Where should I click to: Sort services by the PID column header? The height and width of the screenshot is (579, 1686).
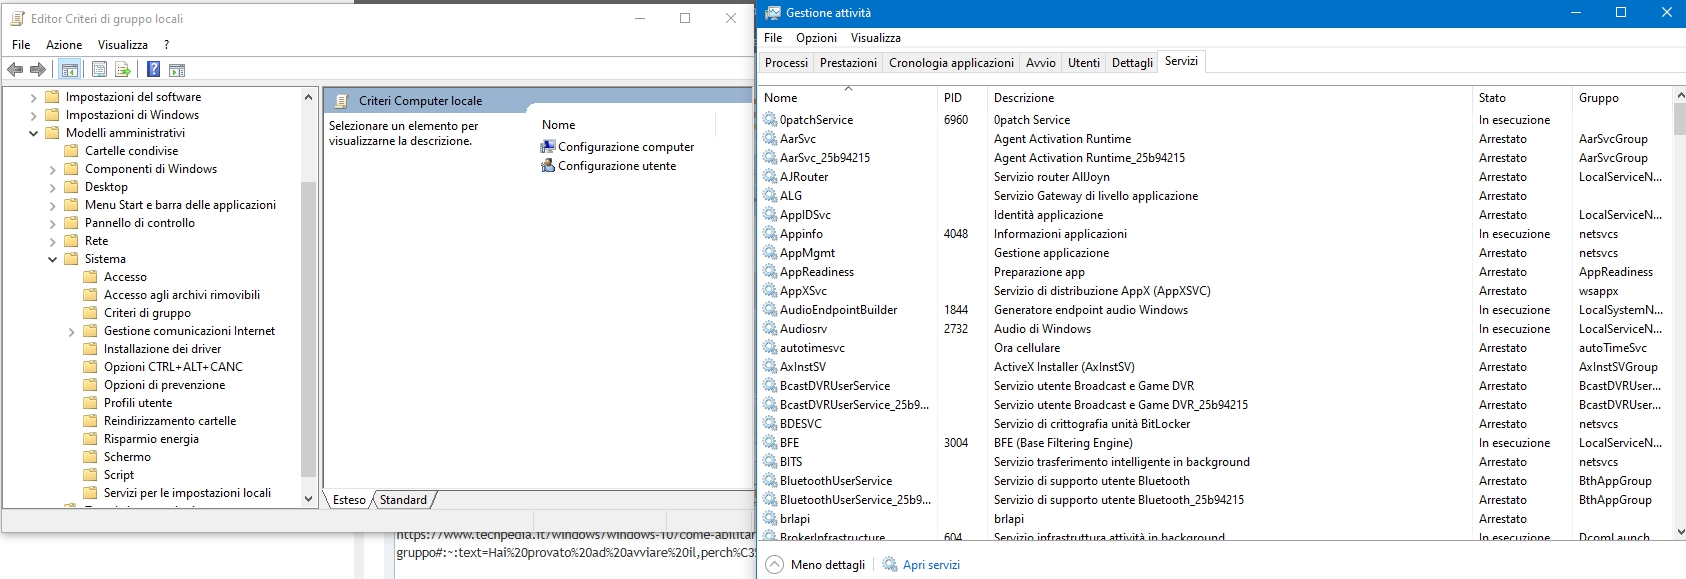point(962,98)
